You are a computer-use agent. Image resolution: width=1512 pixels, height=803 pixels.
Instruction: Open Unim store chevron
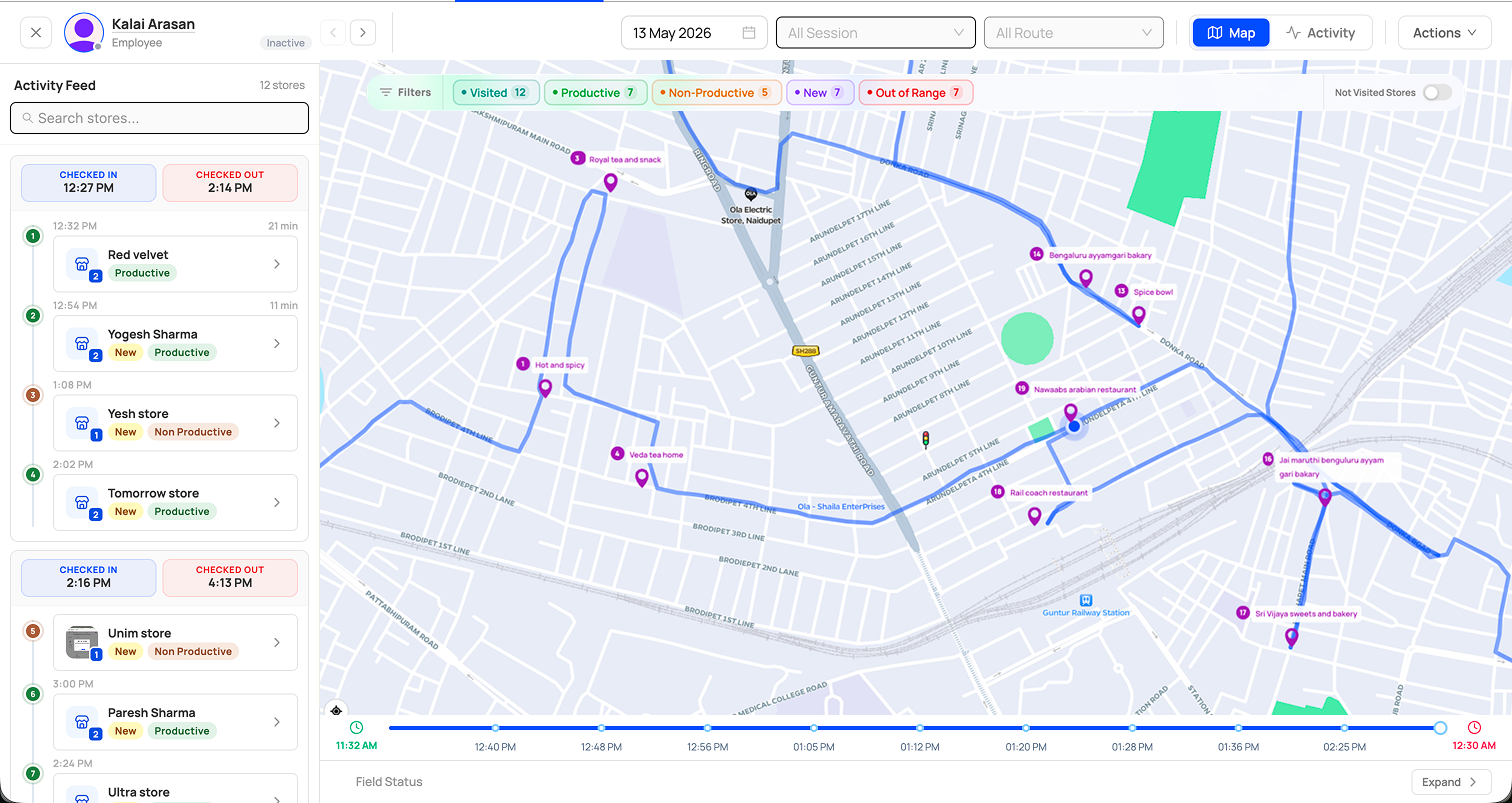pos(277,642)
